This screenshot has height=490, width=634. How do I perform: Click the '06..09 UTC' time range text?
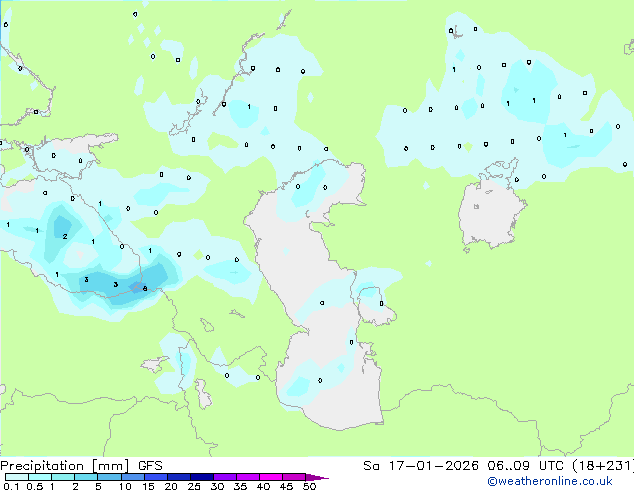click(525, 466)
